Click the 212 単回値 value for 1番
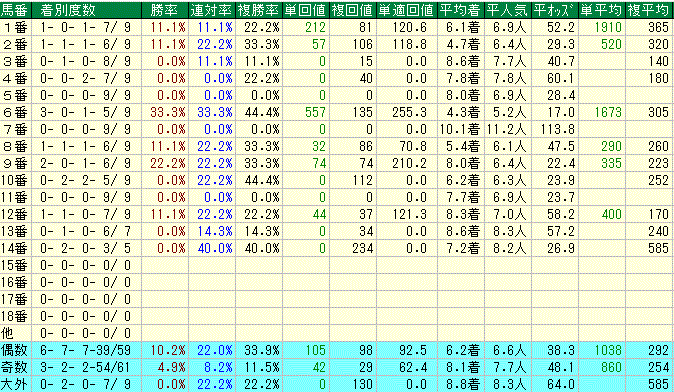This screenshot has height=392, width=674. (x=315, y=28)
